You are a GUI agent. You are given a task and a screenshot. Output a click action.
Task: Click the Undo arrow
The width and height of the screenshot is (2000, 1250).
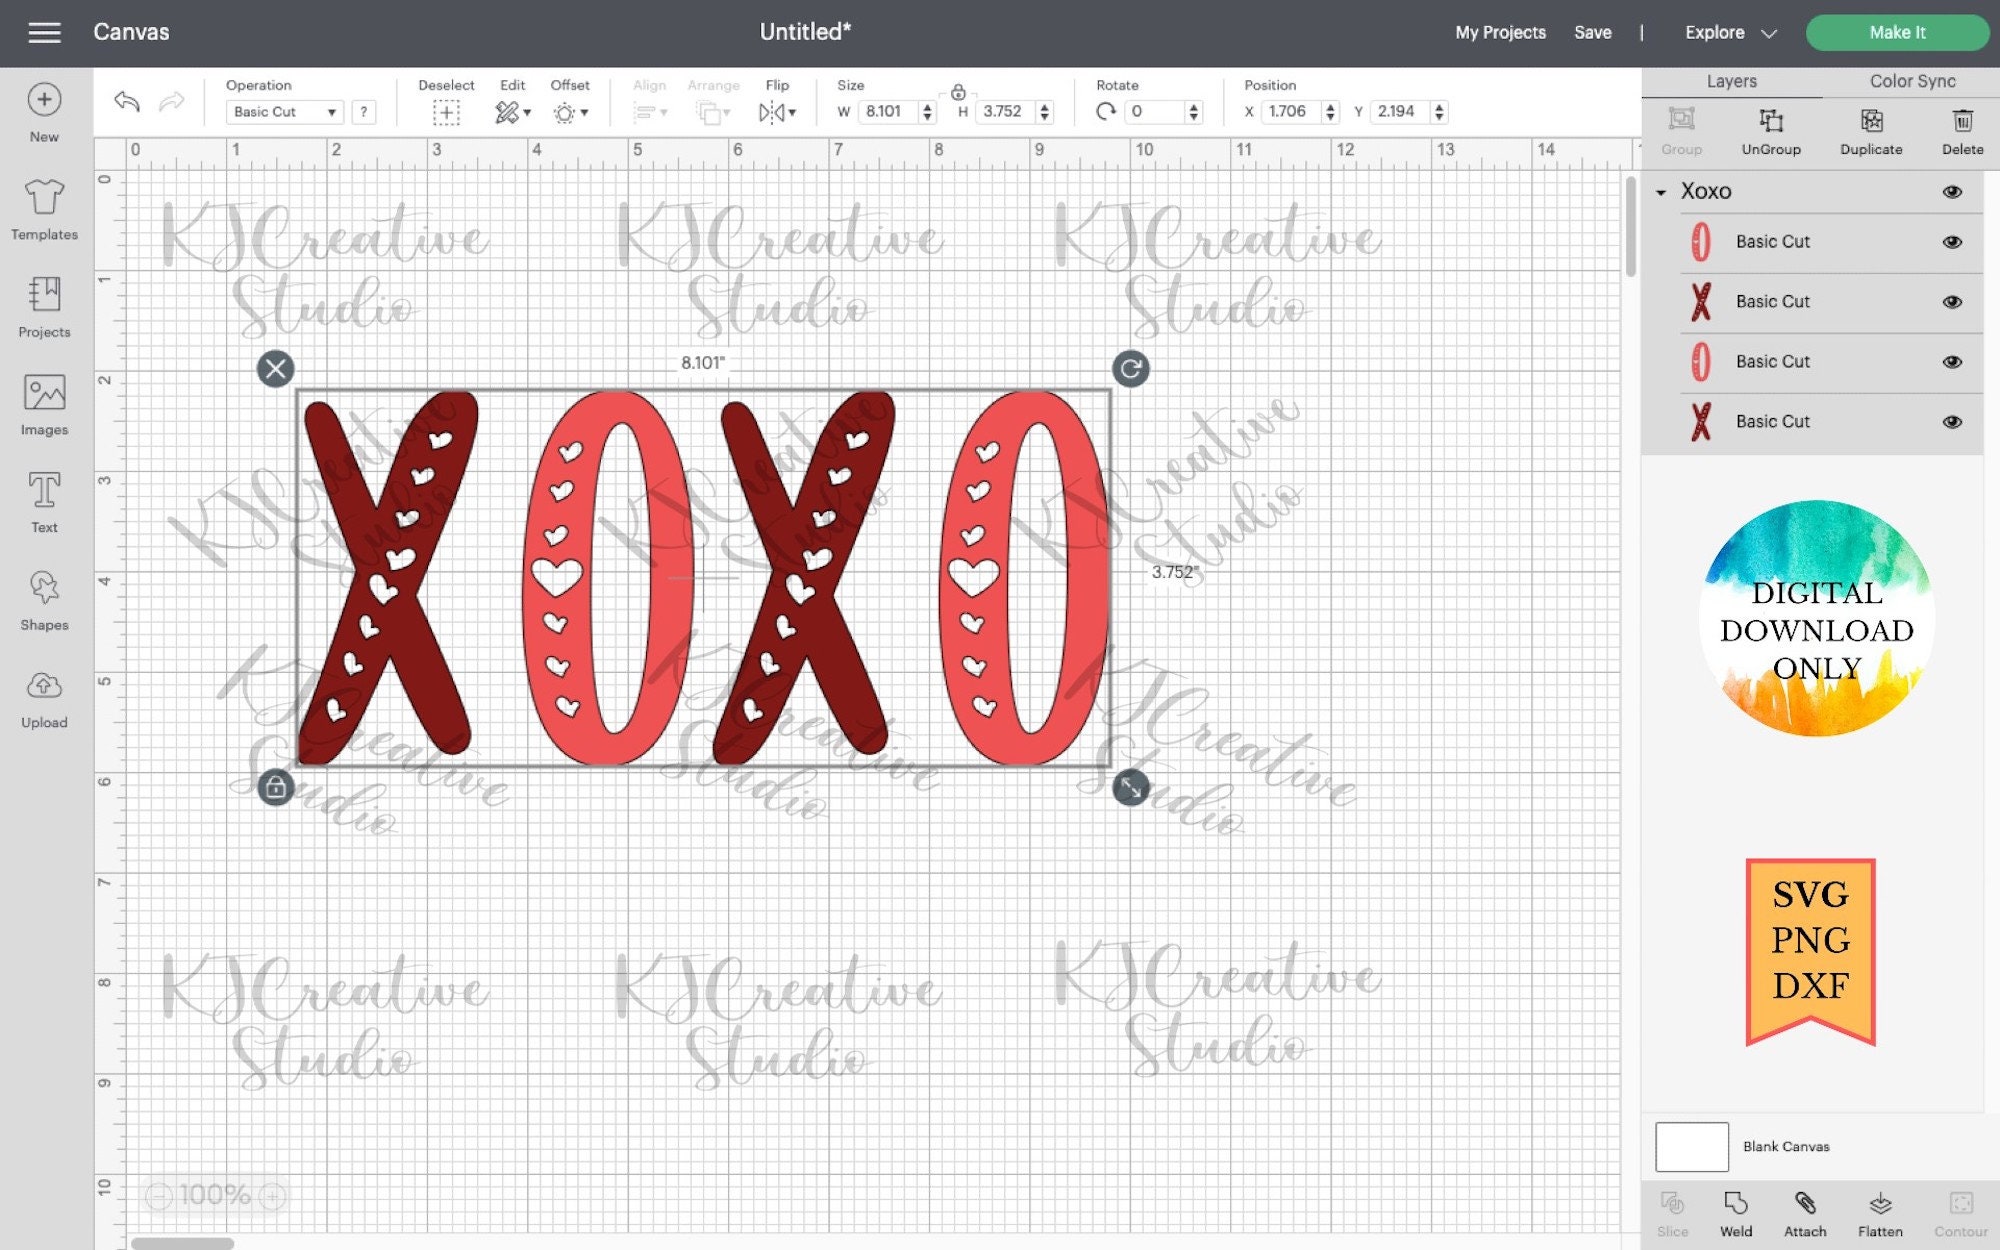(127, 101)
